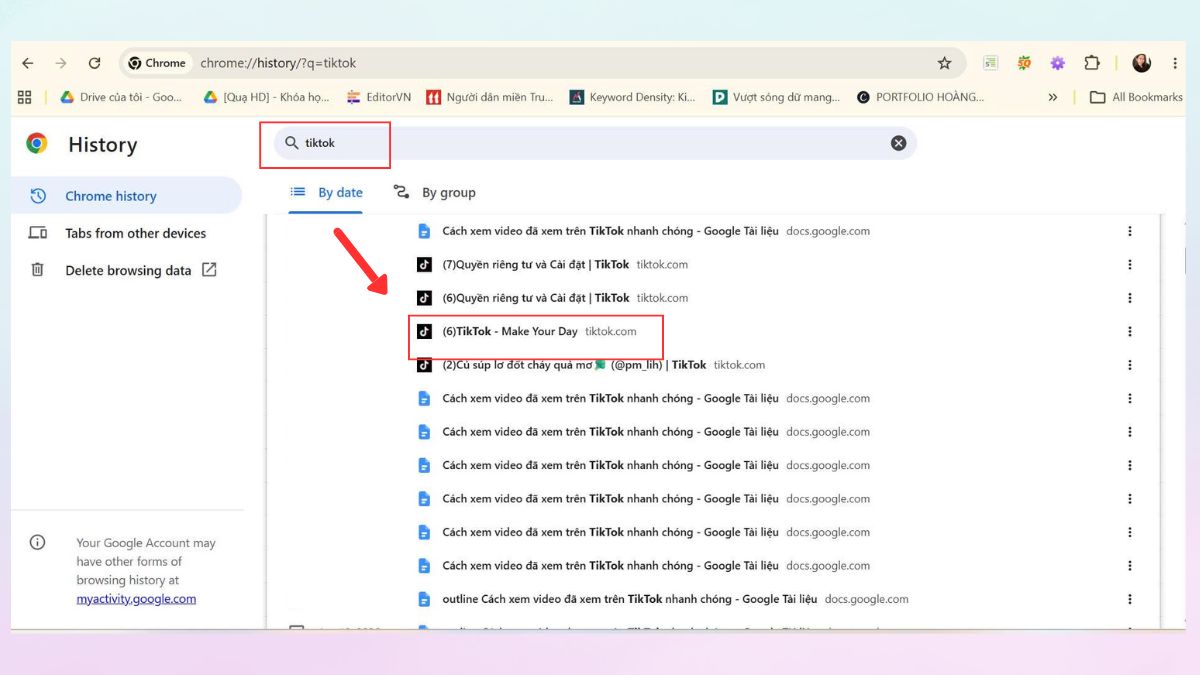Image resolution: width=1200 pixels, height=675 pixels.
Task: Open the PORTFOLIO HOÀNG bookmark
Action: point(921,97)
